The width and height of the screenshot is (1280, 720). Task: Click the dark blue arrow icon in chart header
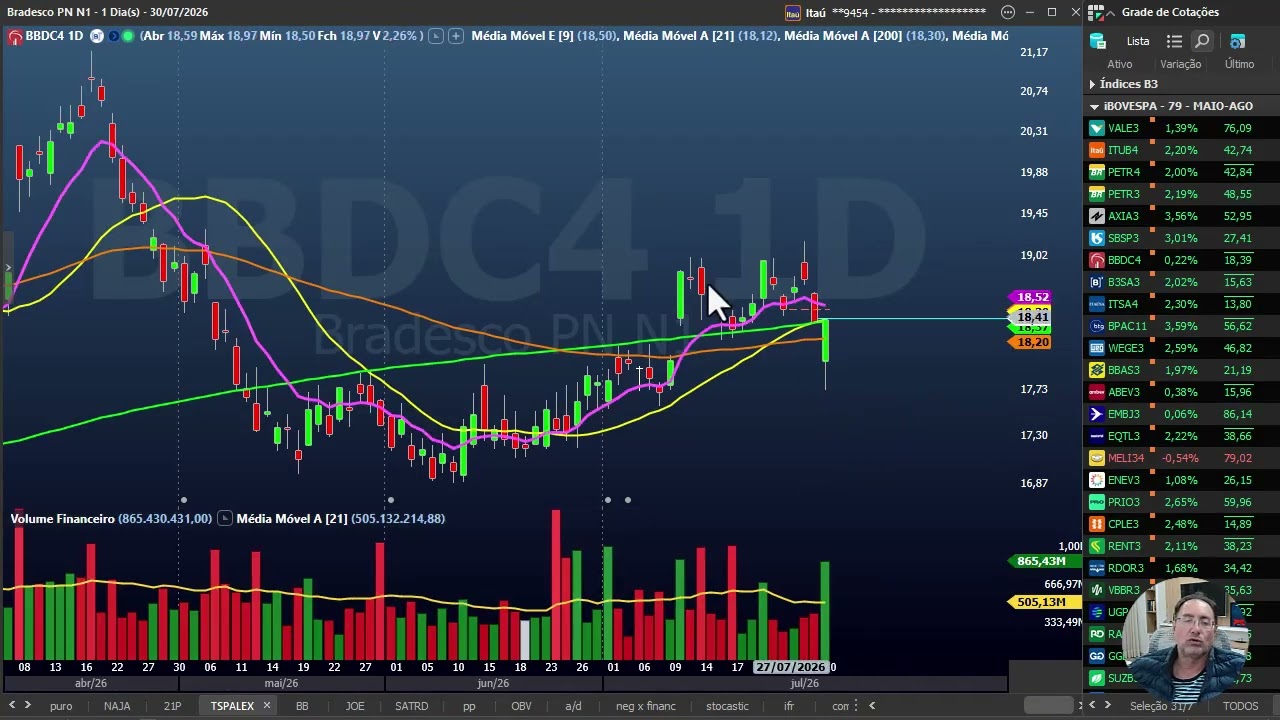pyautogui.click(x=113, y=36)
